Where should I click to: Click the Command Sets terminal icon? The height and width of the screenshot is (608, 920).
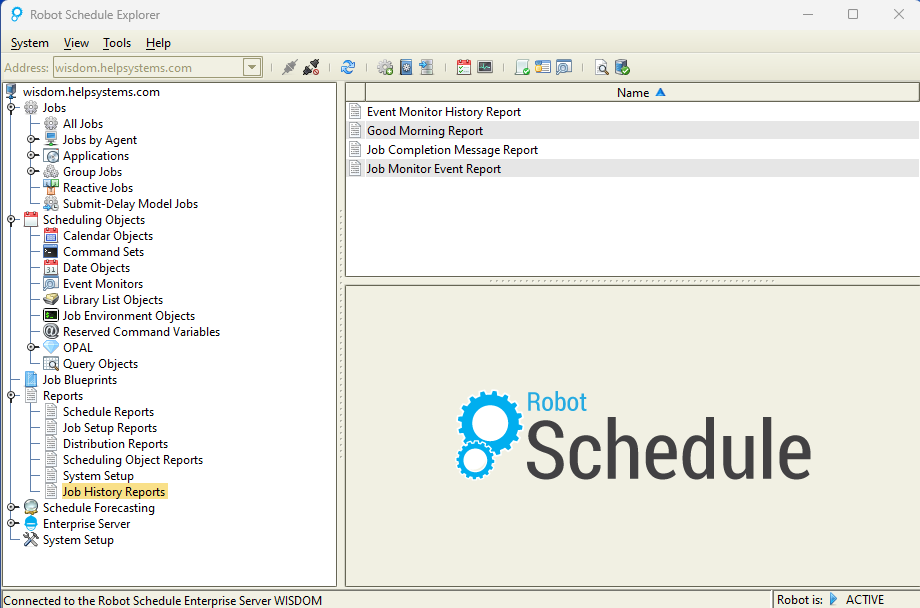[51, 252]
